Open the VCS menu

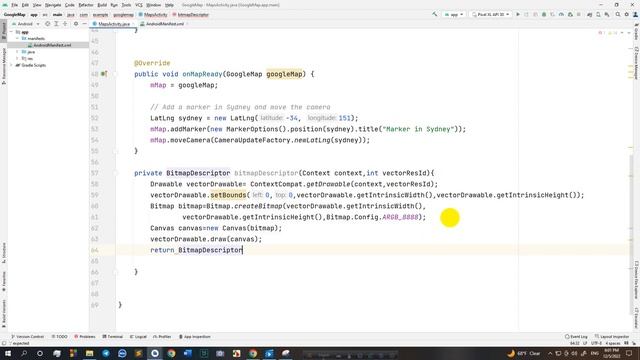139,5
